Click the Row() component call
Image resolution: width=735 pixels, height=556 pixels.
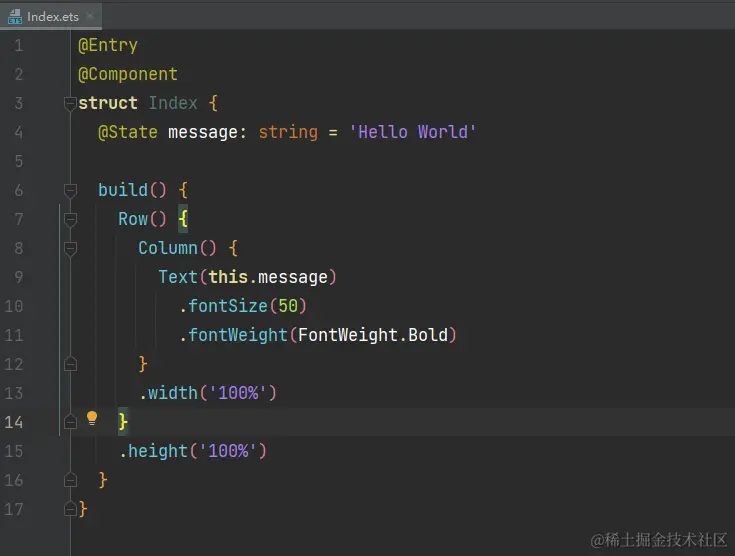142,219
